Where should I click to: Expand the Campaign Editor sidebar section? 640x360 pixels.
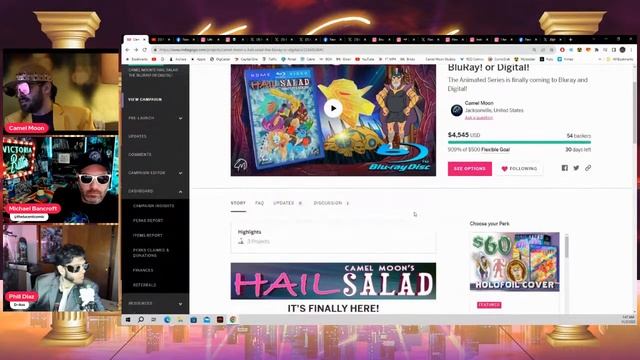pos(155,173)
